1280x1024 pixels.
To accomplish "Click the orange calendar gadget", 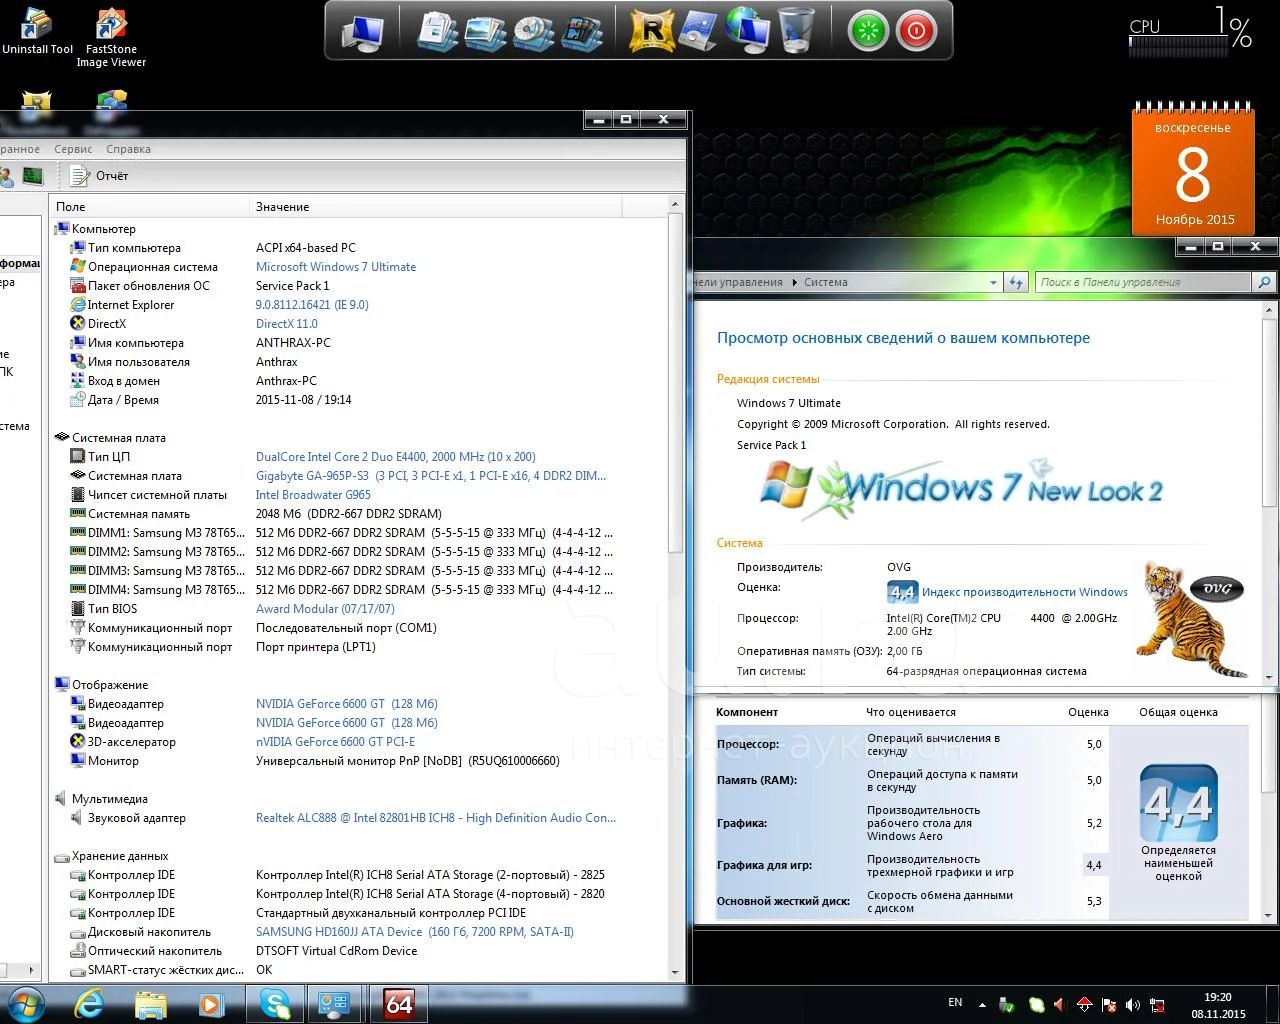I will 1192,170.
